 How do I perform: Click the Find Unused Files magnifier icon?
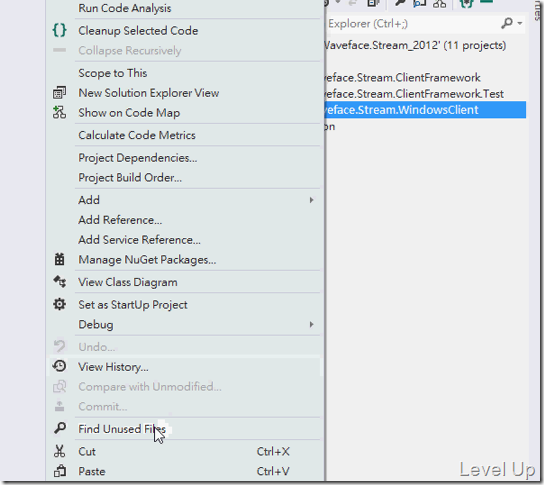pyautogui.click(x=59, y=428)
